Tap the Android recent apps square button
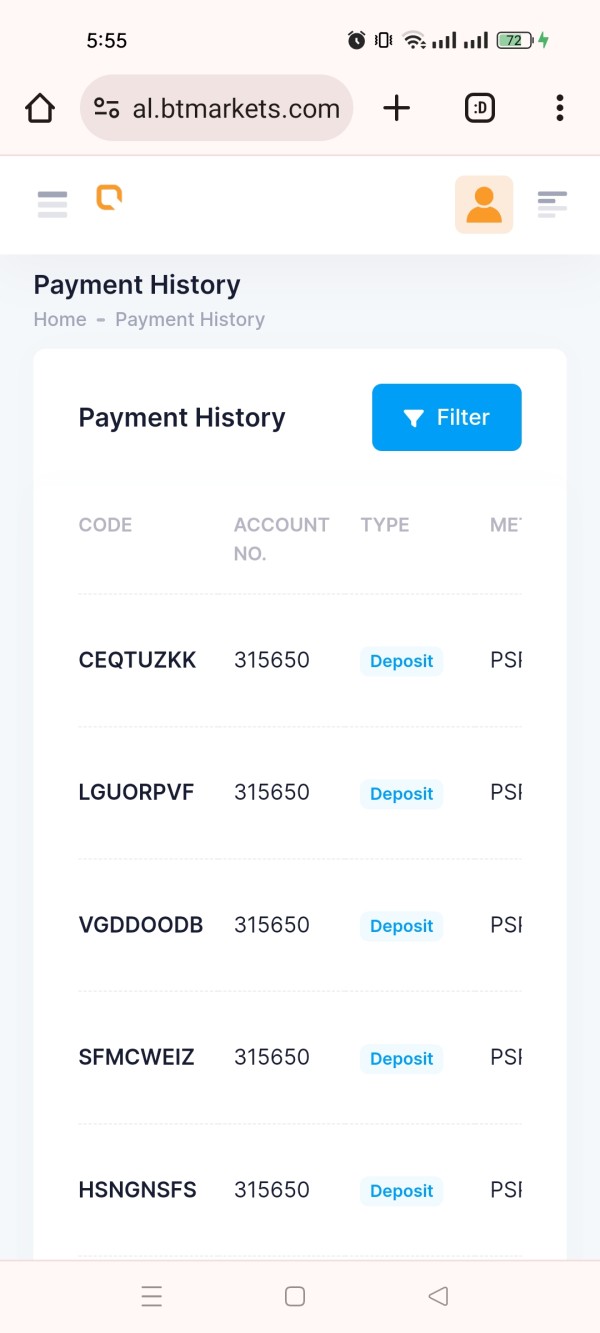 (x=295, y=1296)
